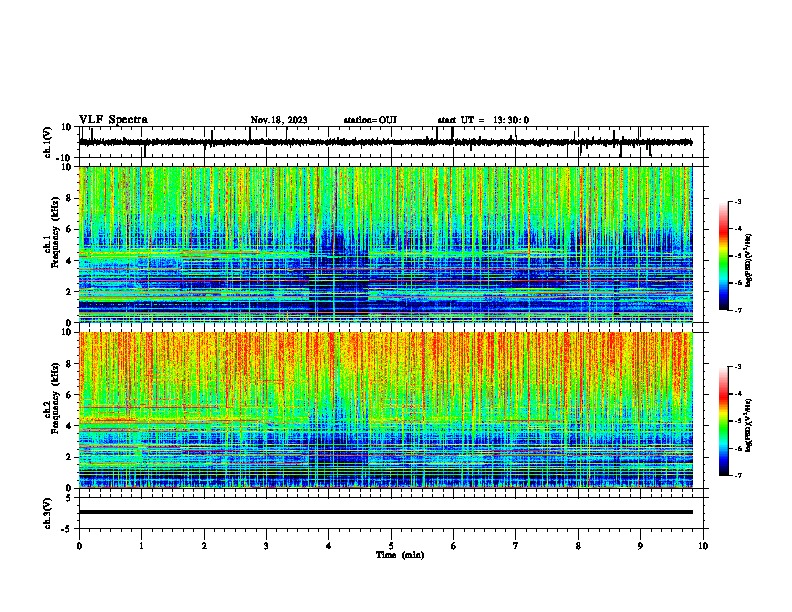The width and height of the screenshot is (792, 612).
Task: Click the -10 tick on ch.1(V) axis
Action: point(65,158)
